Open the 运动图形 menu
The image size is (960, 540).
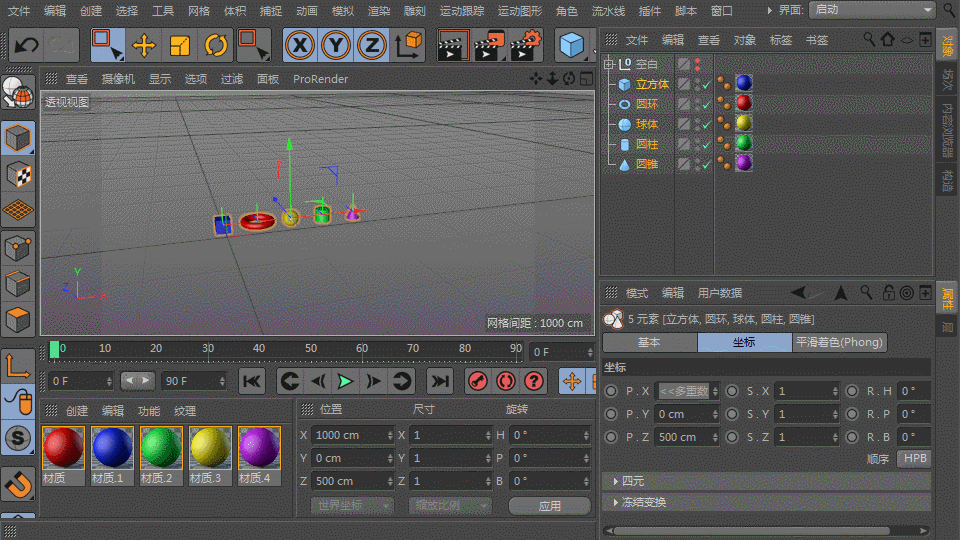519,10
